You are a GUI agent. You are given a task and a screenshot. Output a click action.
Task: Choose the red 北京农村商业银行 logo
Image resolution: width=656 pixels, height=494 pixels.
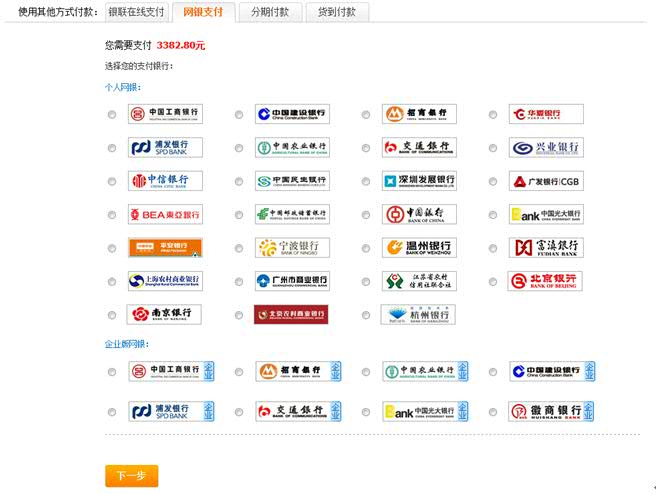click(291, 315)
